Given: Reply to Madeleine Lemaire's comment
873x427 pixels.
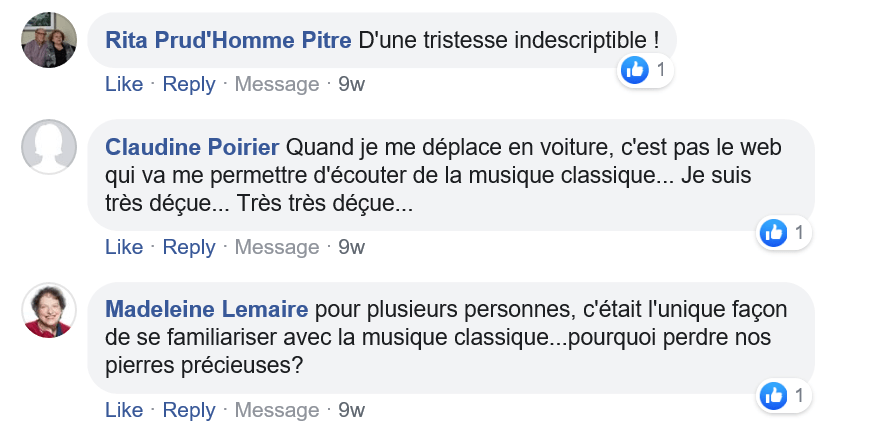Looking at the screenshot, I should pos(189,410).
